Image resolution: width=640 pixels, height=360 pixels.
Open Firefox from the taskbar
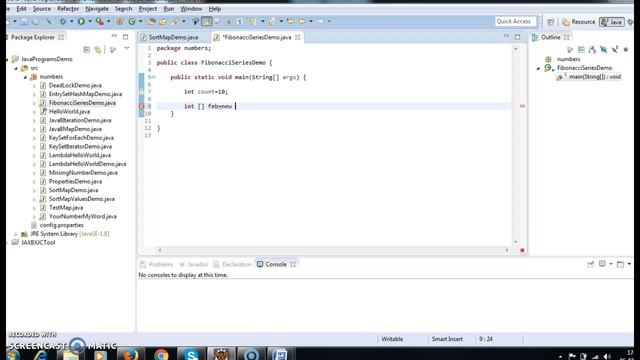tap(131, 354)
